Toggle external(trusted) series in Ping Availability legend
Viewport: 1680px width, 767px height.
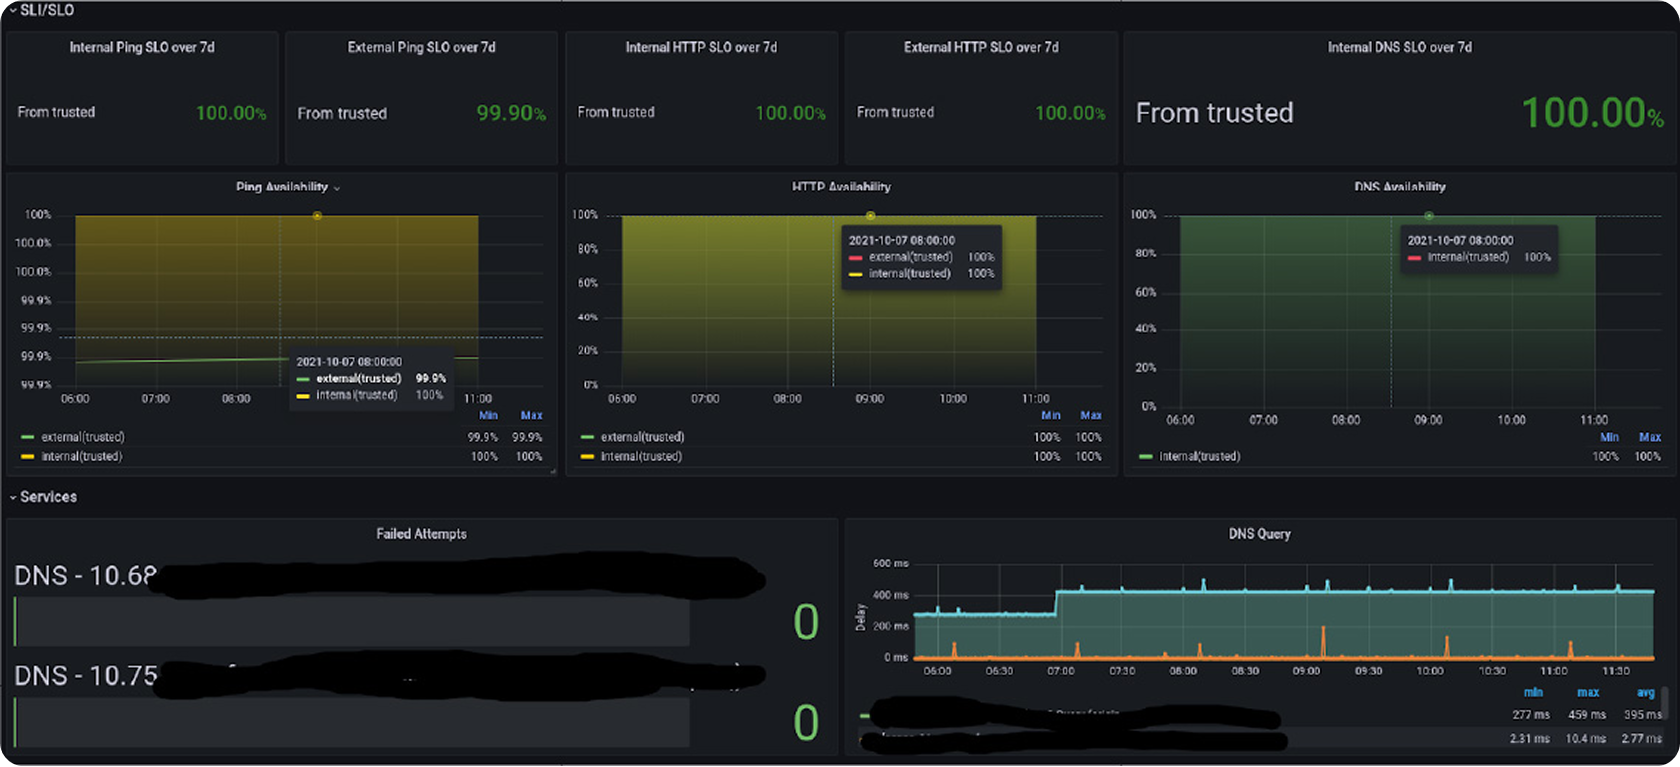click(x=83, y=437)
